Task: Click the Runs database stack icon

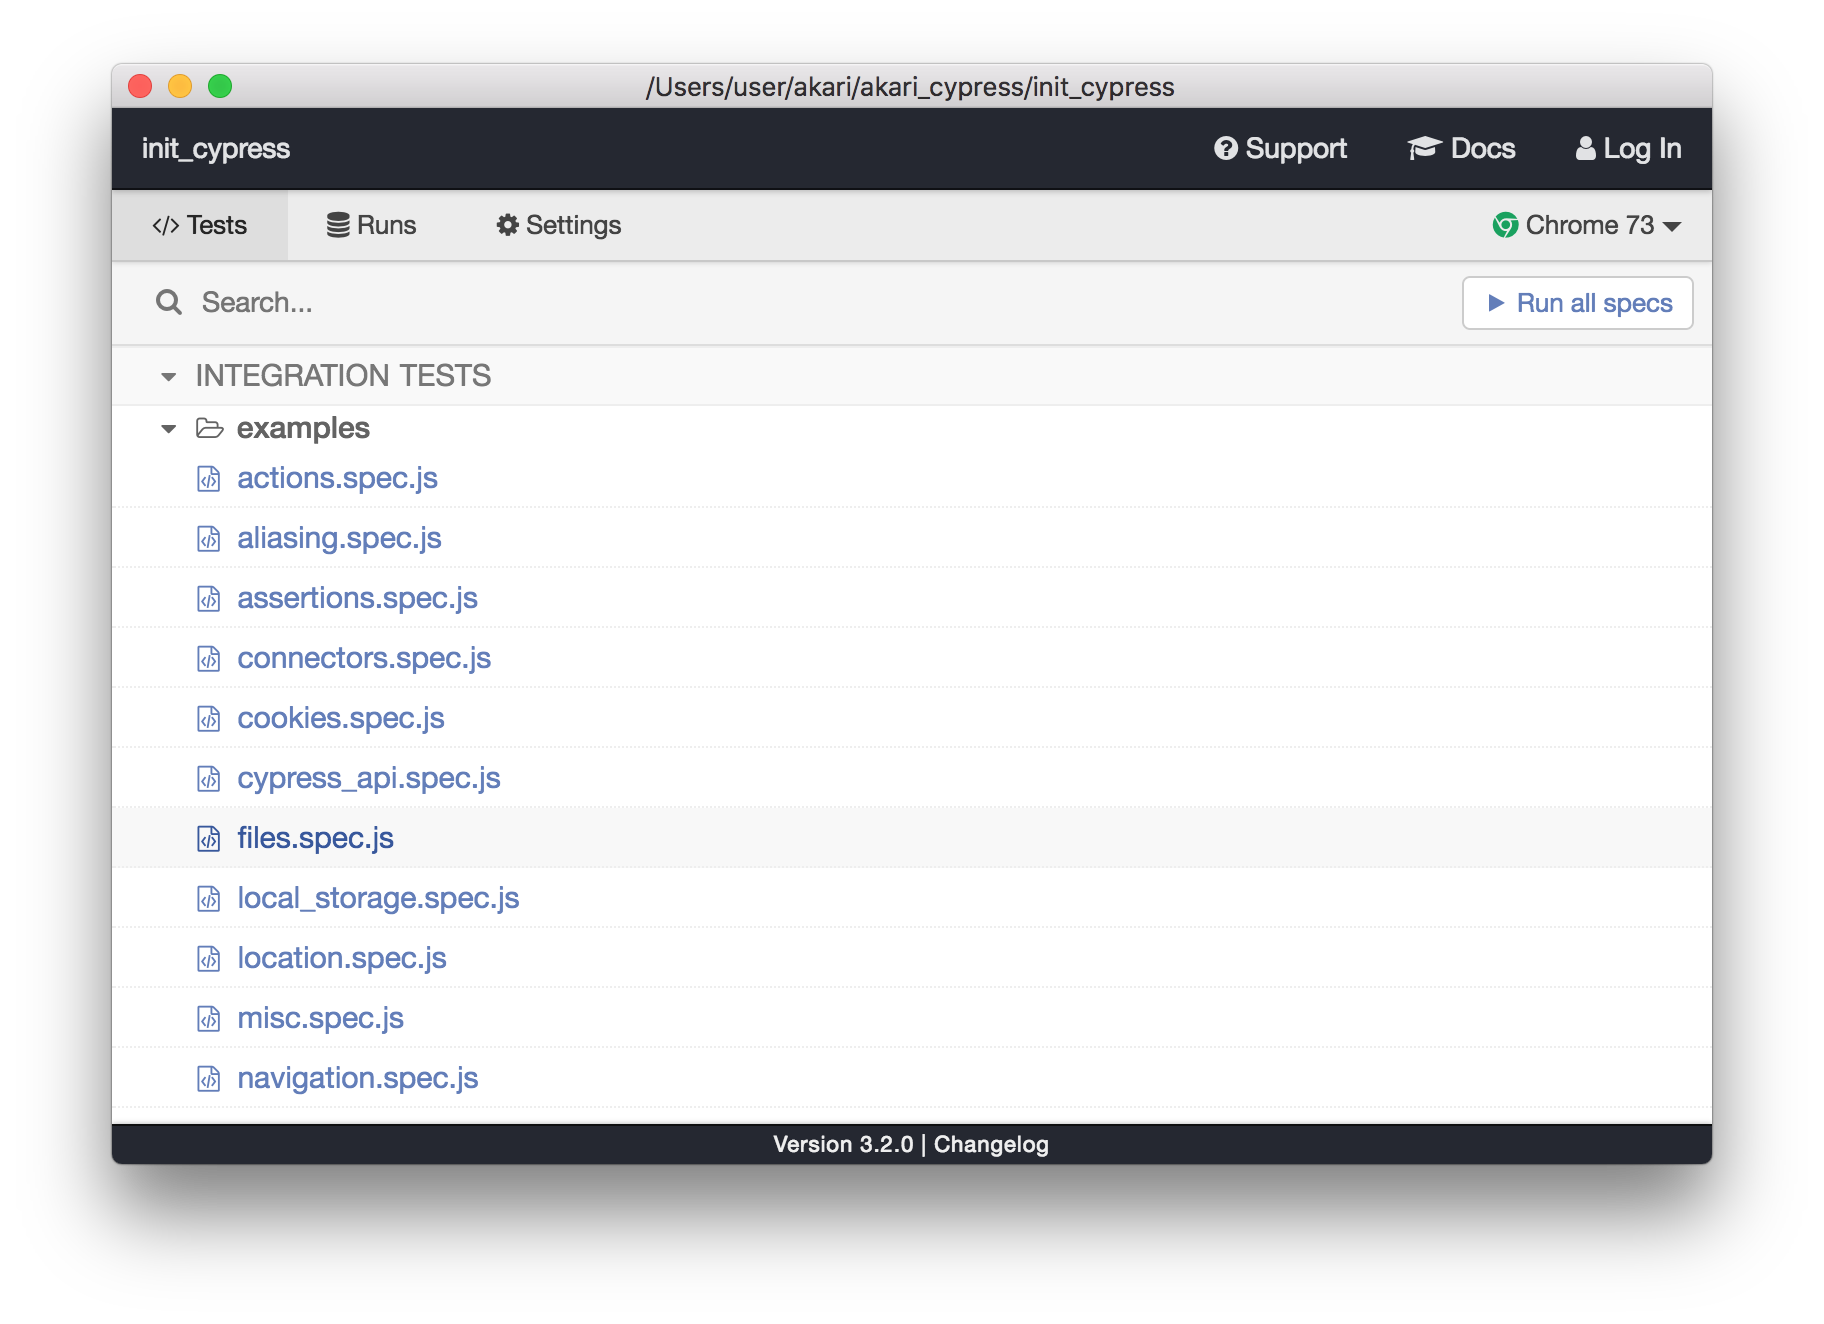Action: pyautogui.click(x=338, y=225)
